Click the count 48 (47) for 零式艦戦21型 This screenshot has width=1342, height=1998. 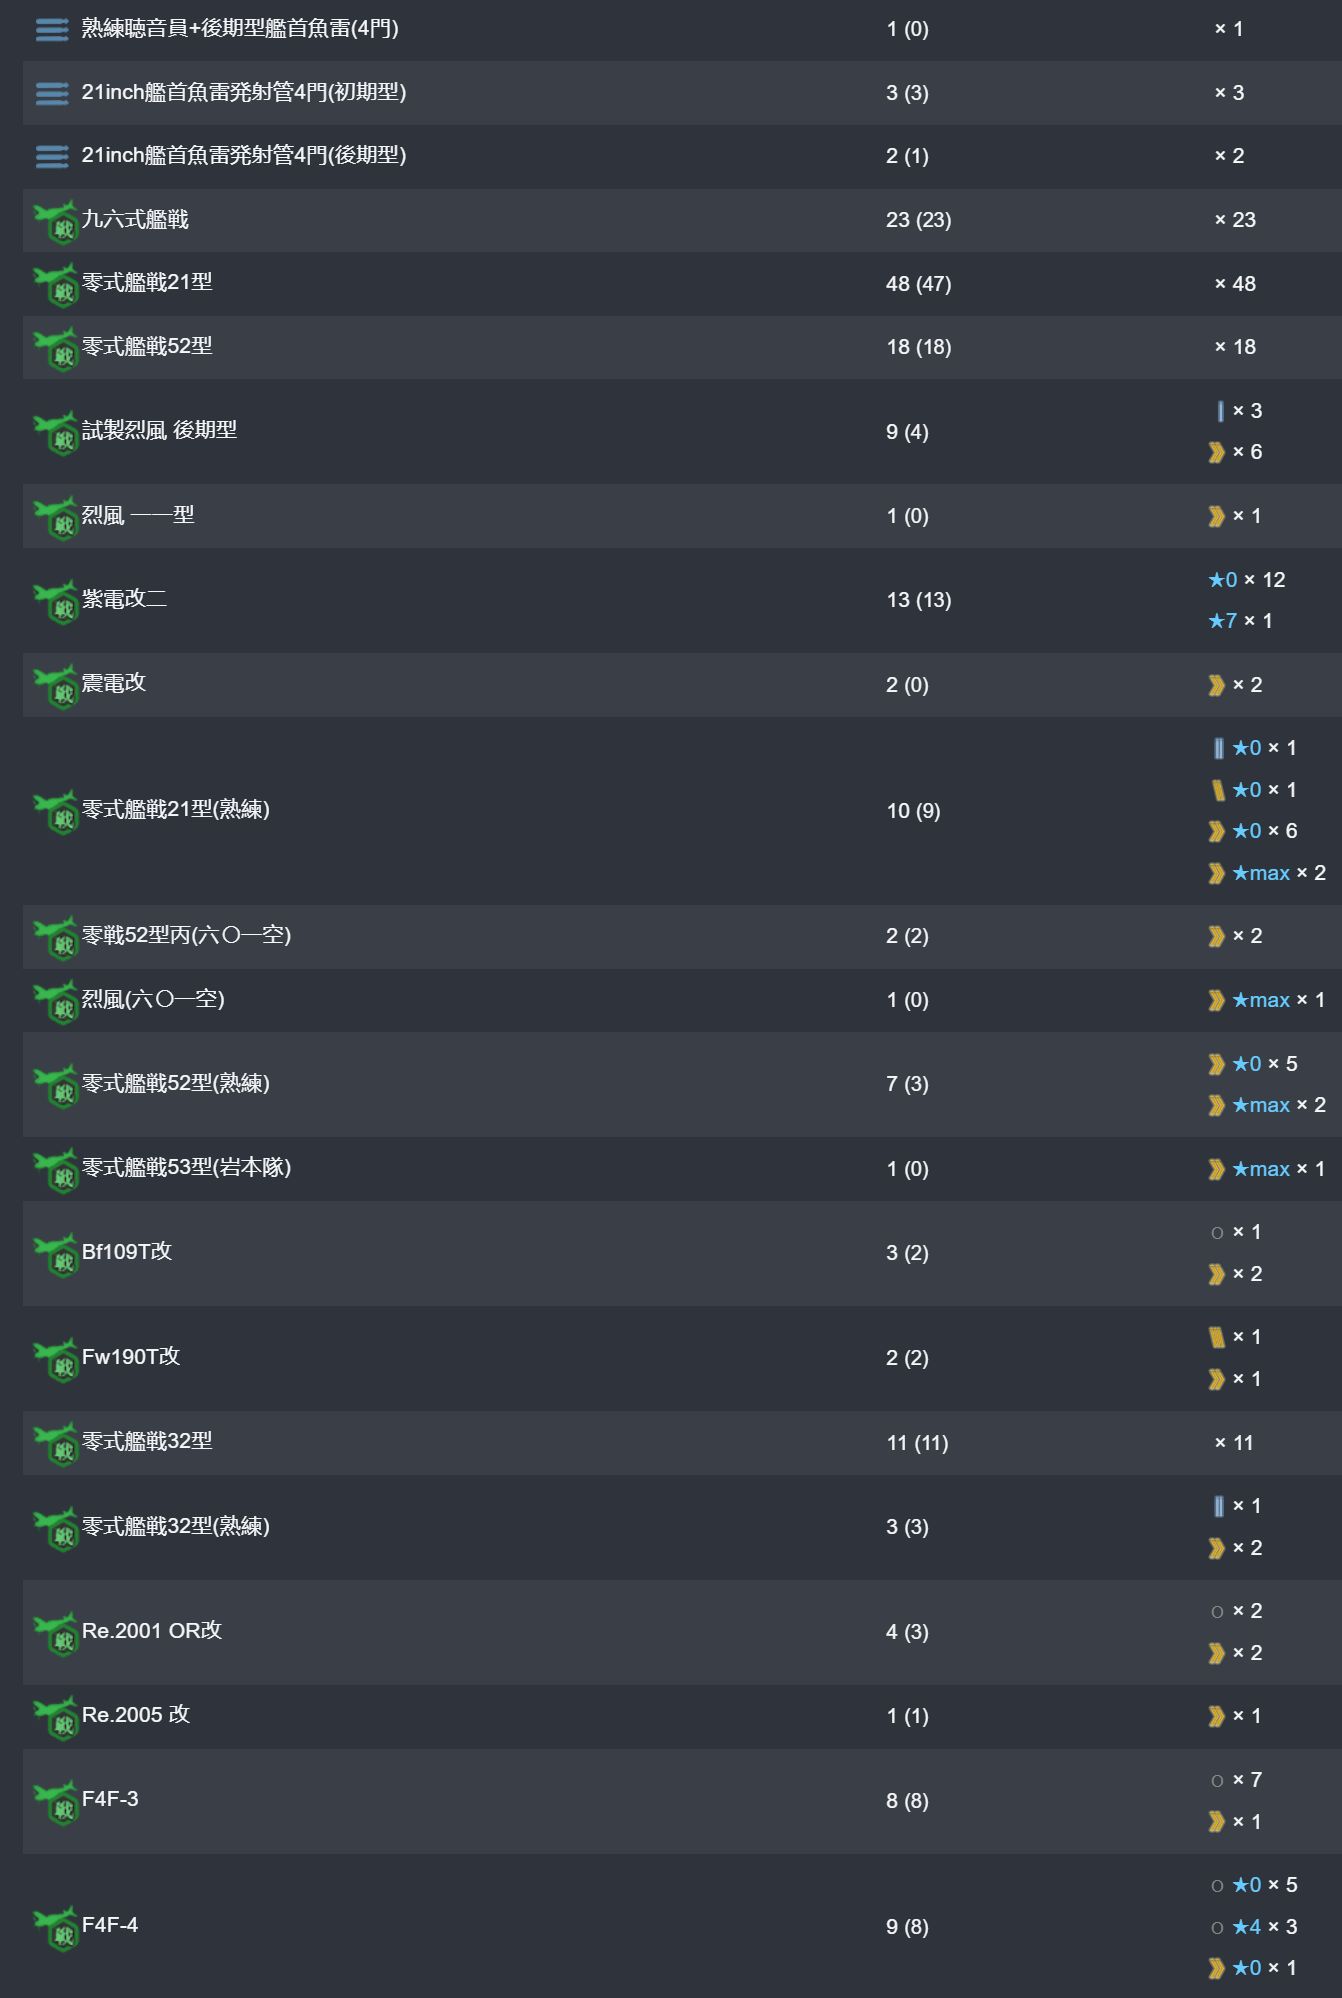coord(918,284)
